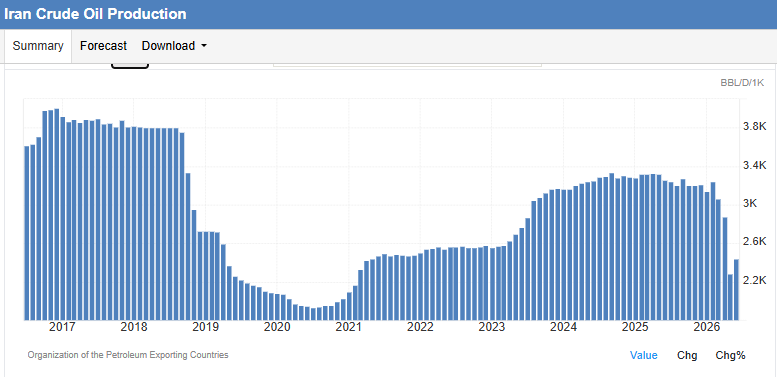Click the 2.2K y-axis label
Viewport: 777px width, 377px height.
[x=755, y=280]
